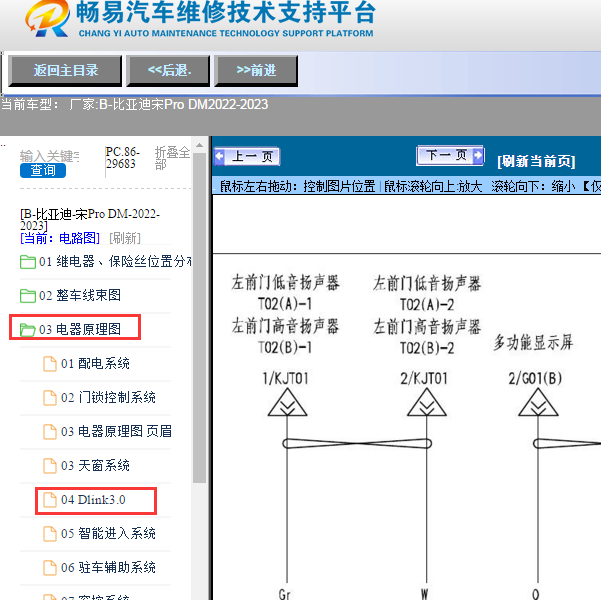Image resolution: width=601 pixels, height=600 pixels.
Task: Click the right arrow icon on 下一页
Action: [478, 155]
